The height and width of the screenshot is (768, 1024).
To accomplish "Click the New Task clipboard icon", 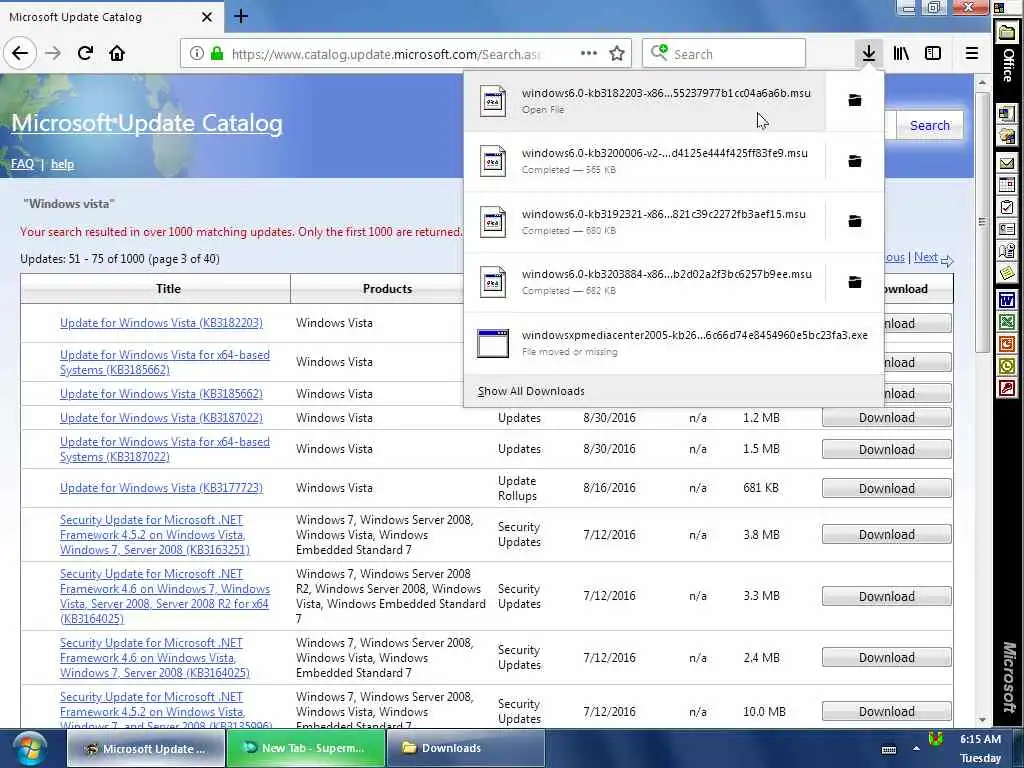I will (1006, 207).
